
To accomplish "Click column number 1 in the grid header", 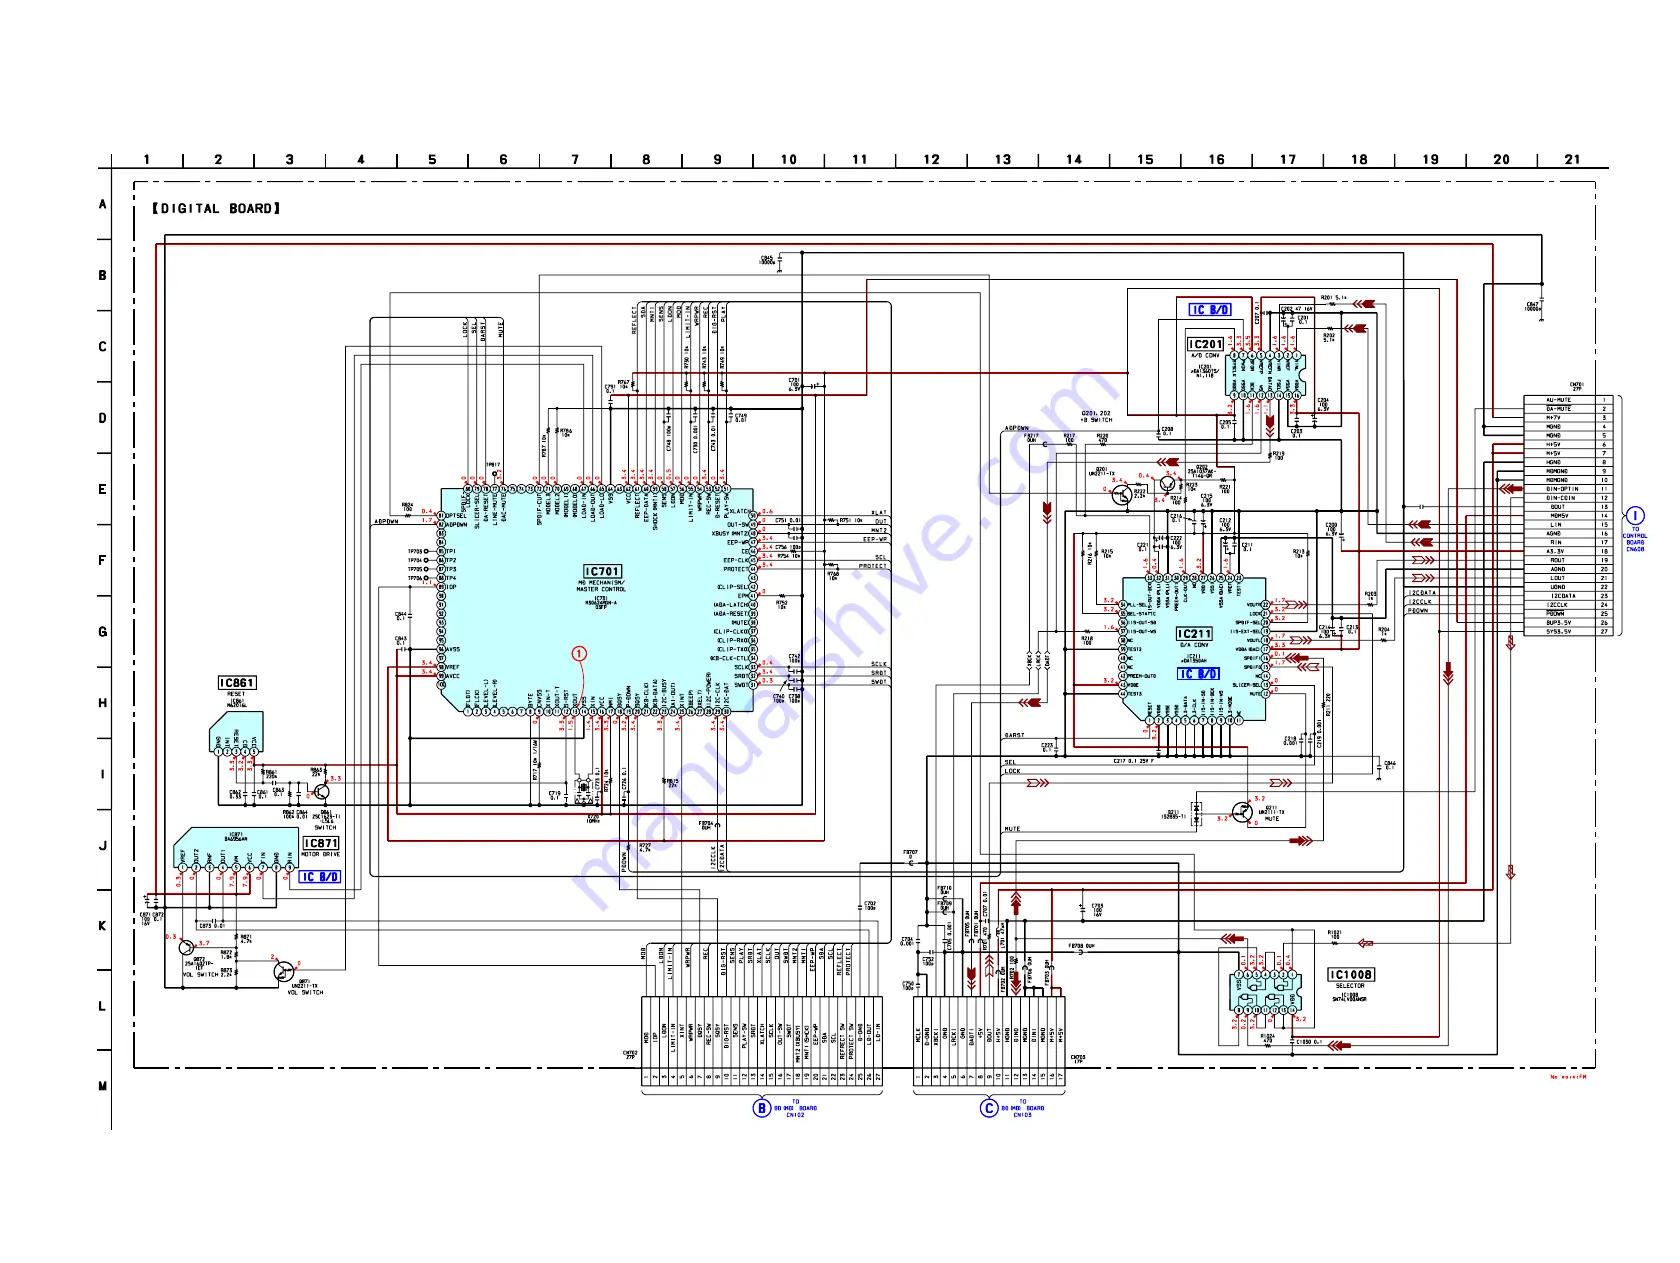I will pos(147,159).
